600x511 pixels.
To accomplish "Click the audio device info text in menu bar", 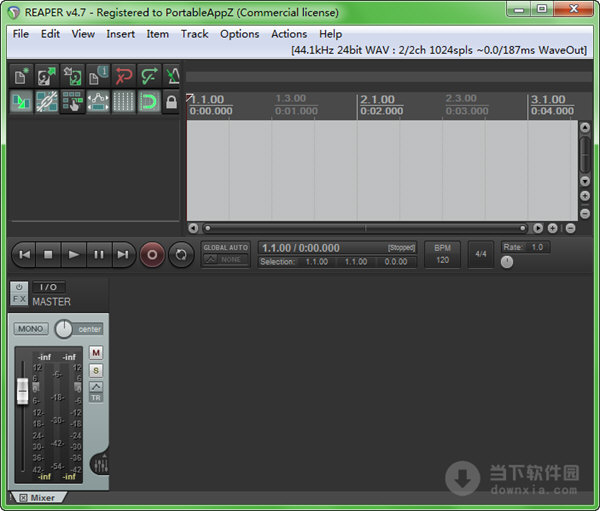I will (439, 50).
